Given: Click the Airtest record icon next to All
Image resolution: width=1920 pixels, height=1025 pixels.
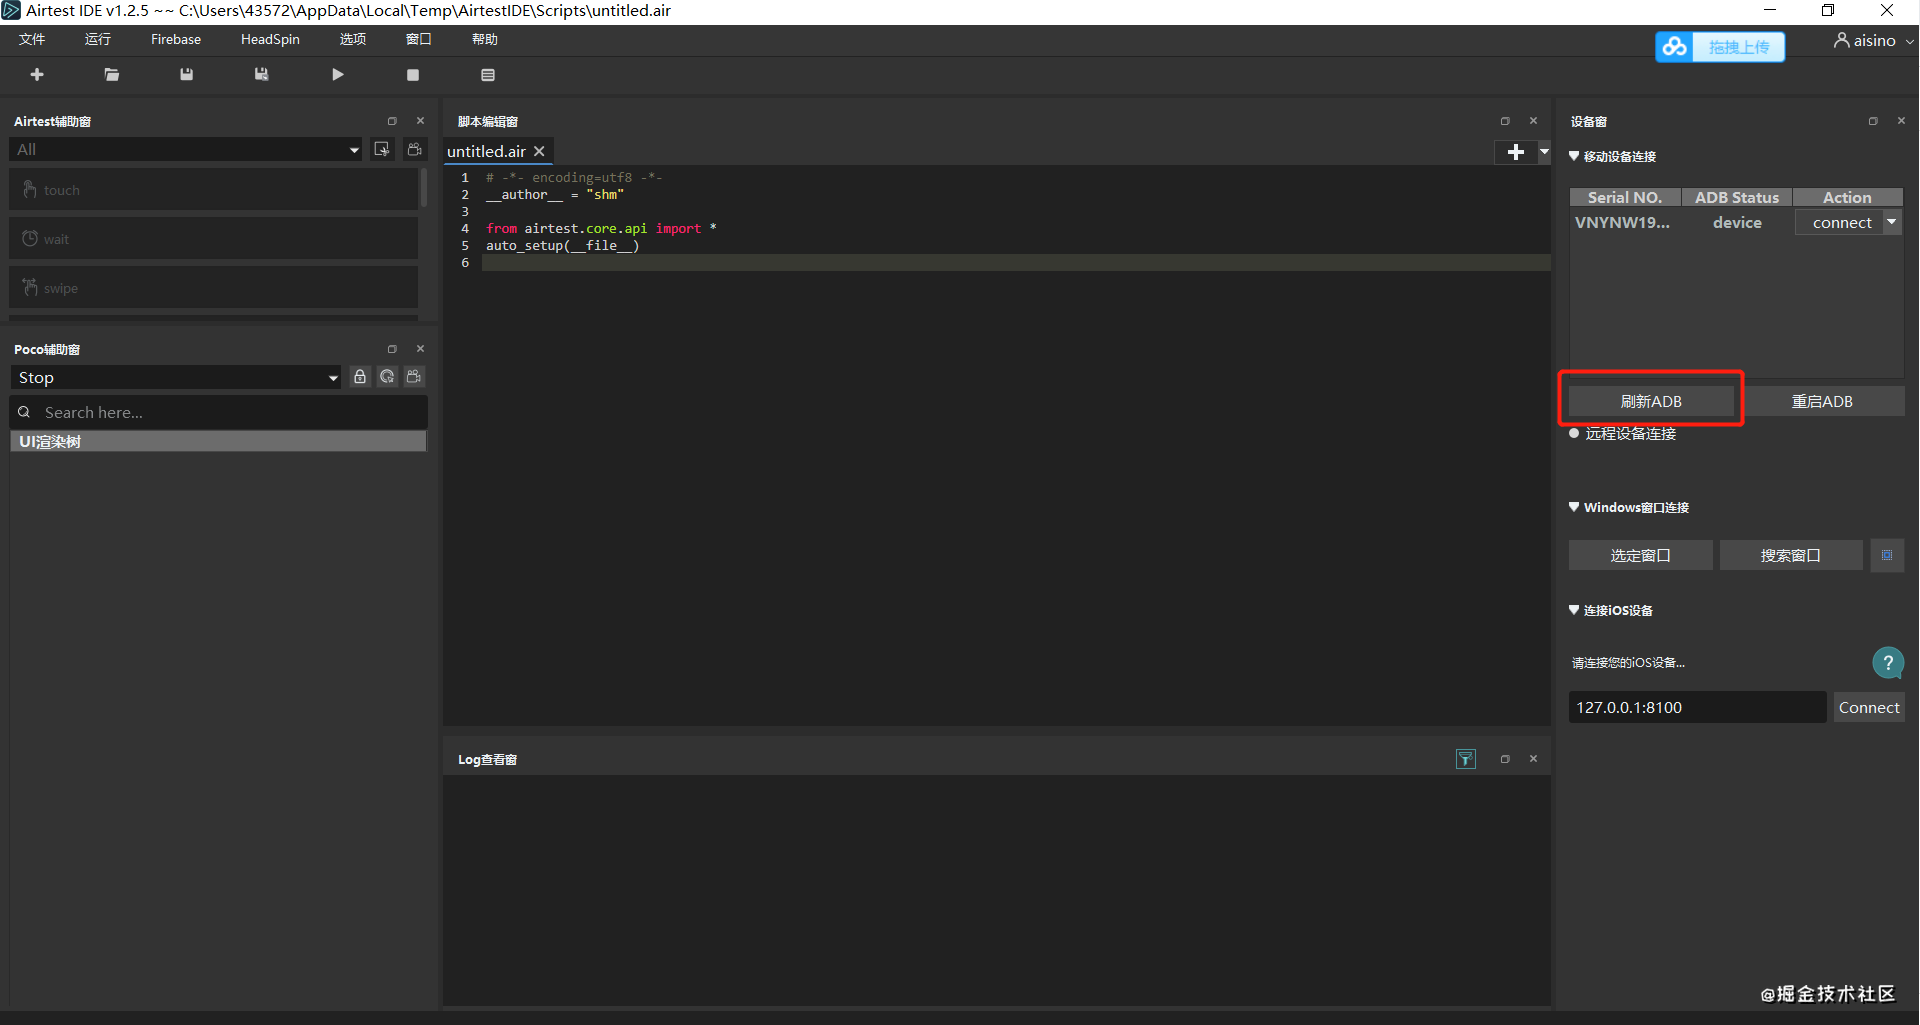Looking at the screenshot, I should pos(382,149).
